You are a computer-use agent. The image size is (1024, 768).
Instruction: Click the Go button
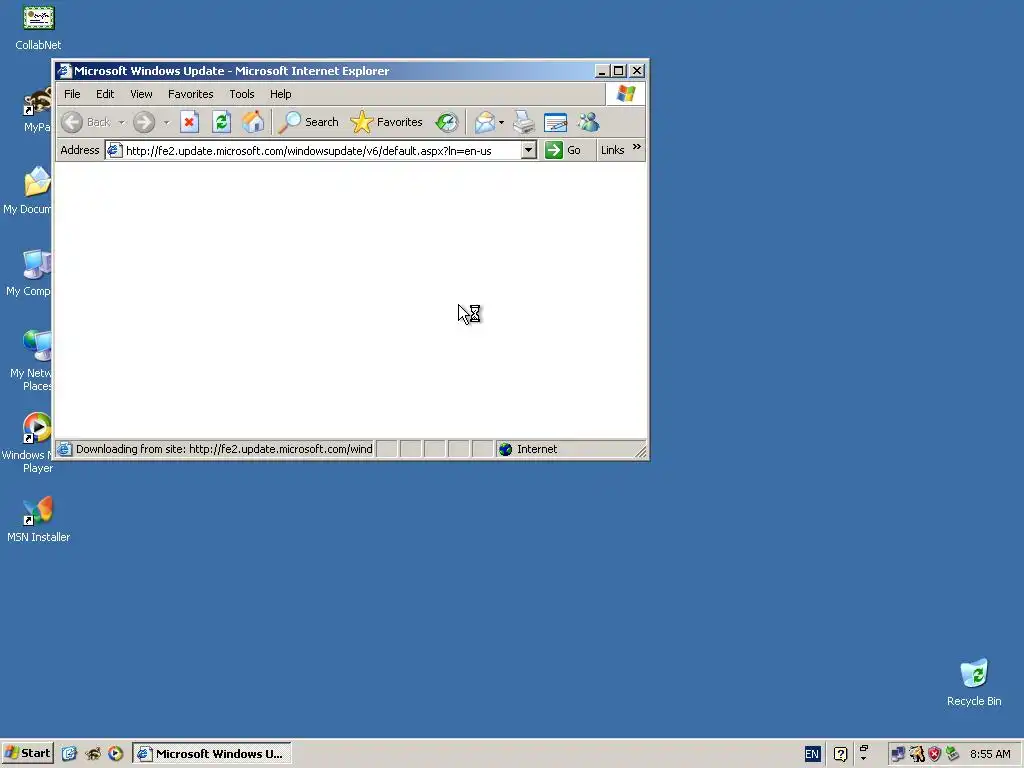[563, 150]
